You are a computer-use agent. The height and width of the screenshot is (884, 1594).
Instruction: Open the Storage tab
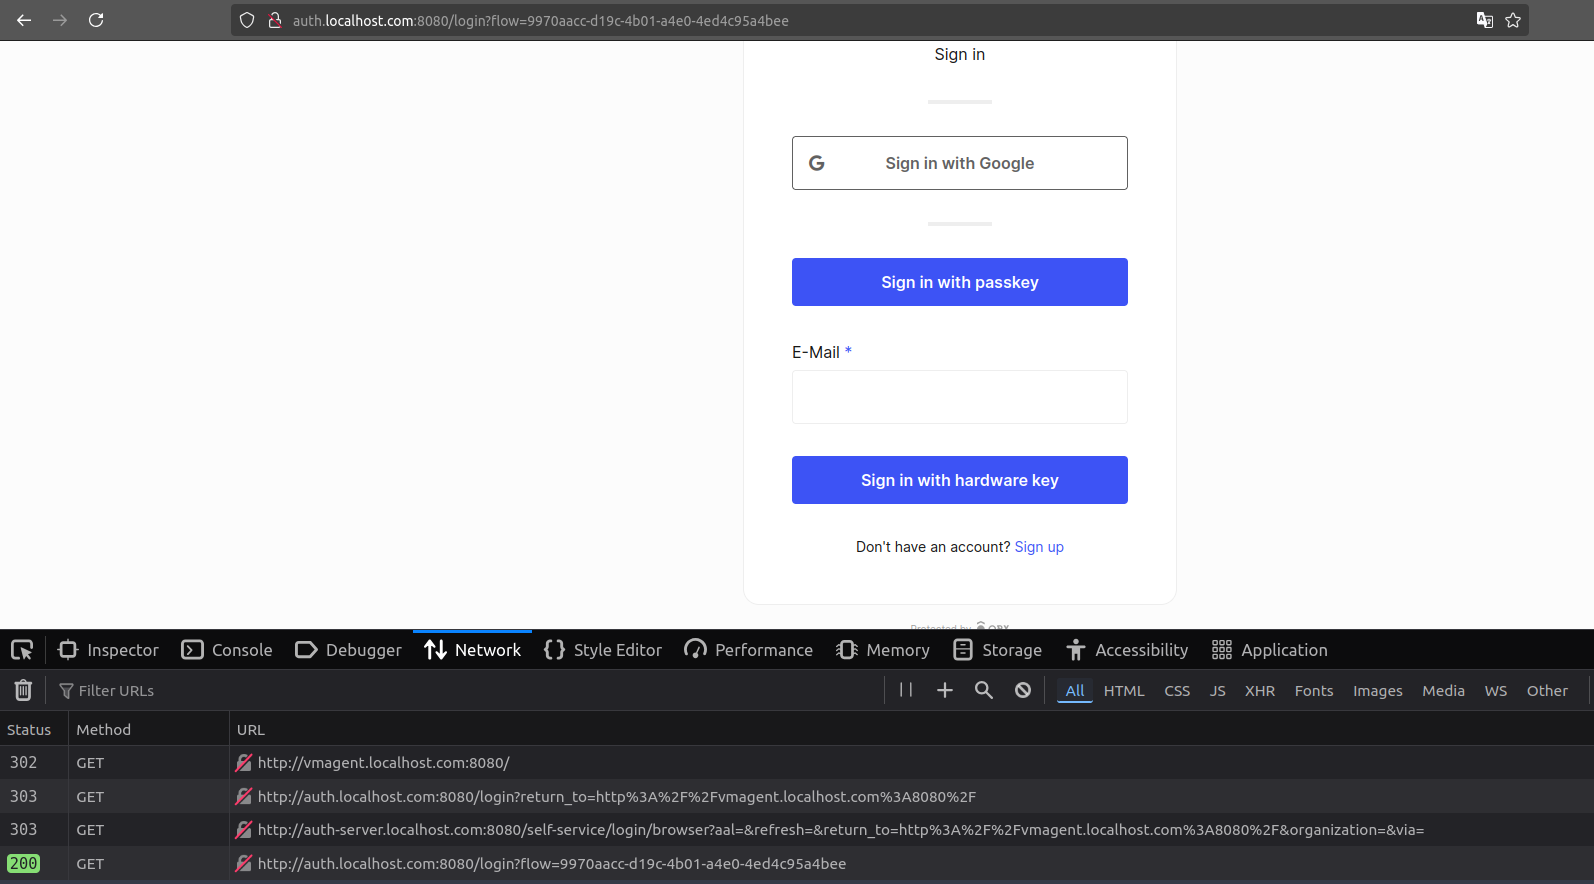(x=998, y=650)
